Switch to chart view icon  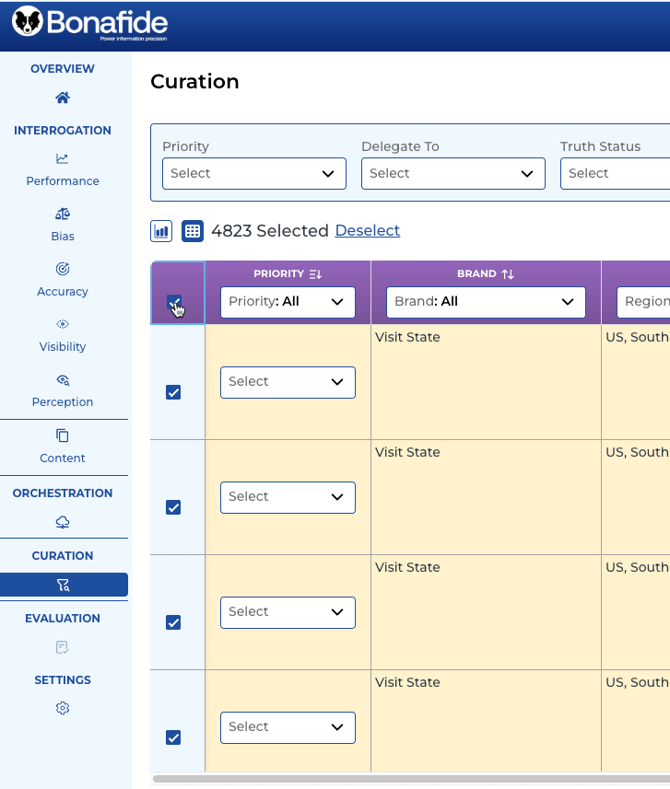click(161, 231)
